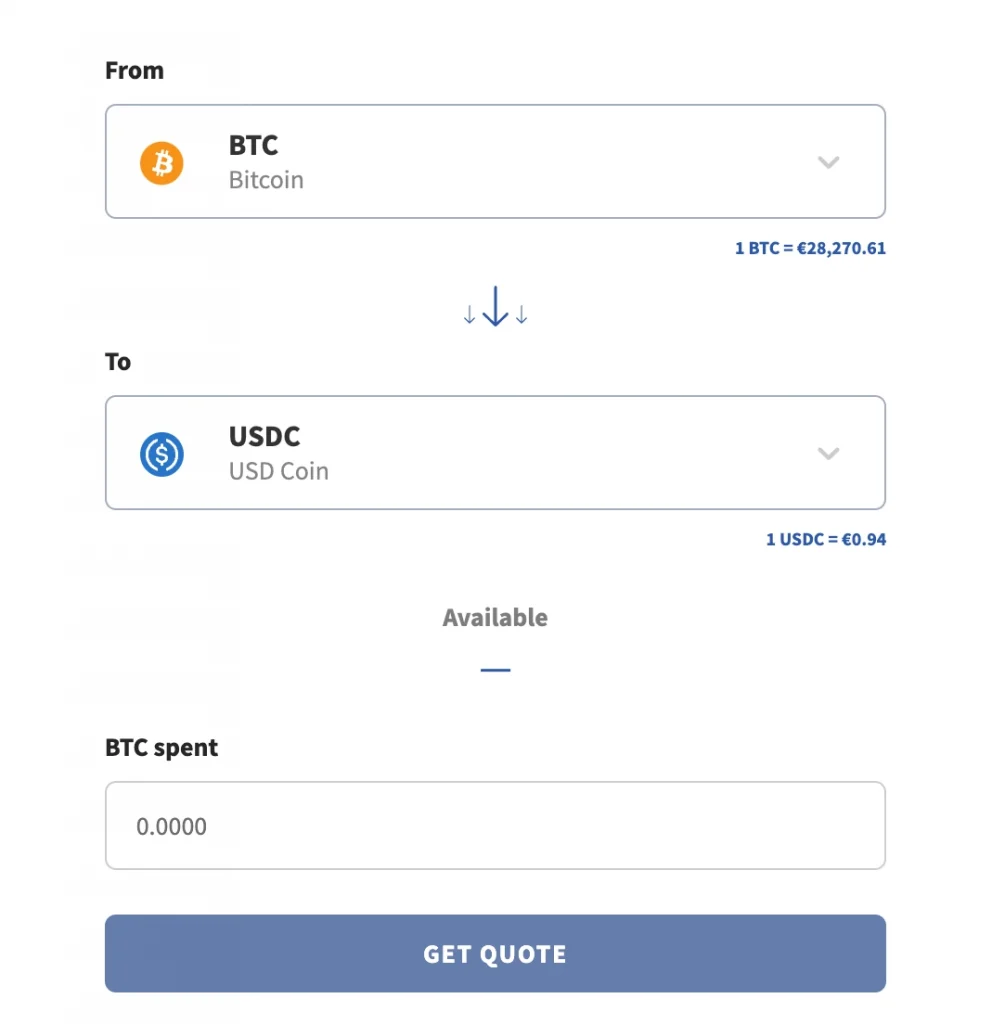Click the orange Bitcoin logo icon
This screenshot has width=992, height=1024.
[161, 162]
